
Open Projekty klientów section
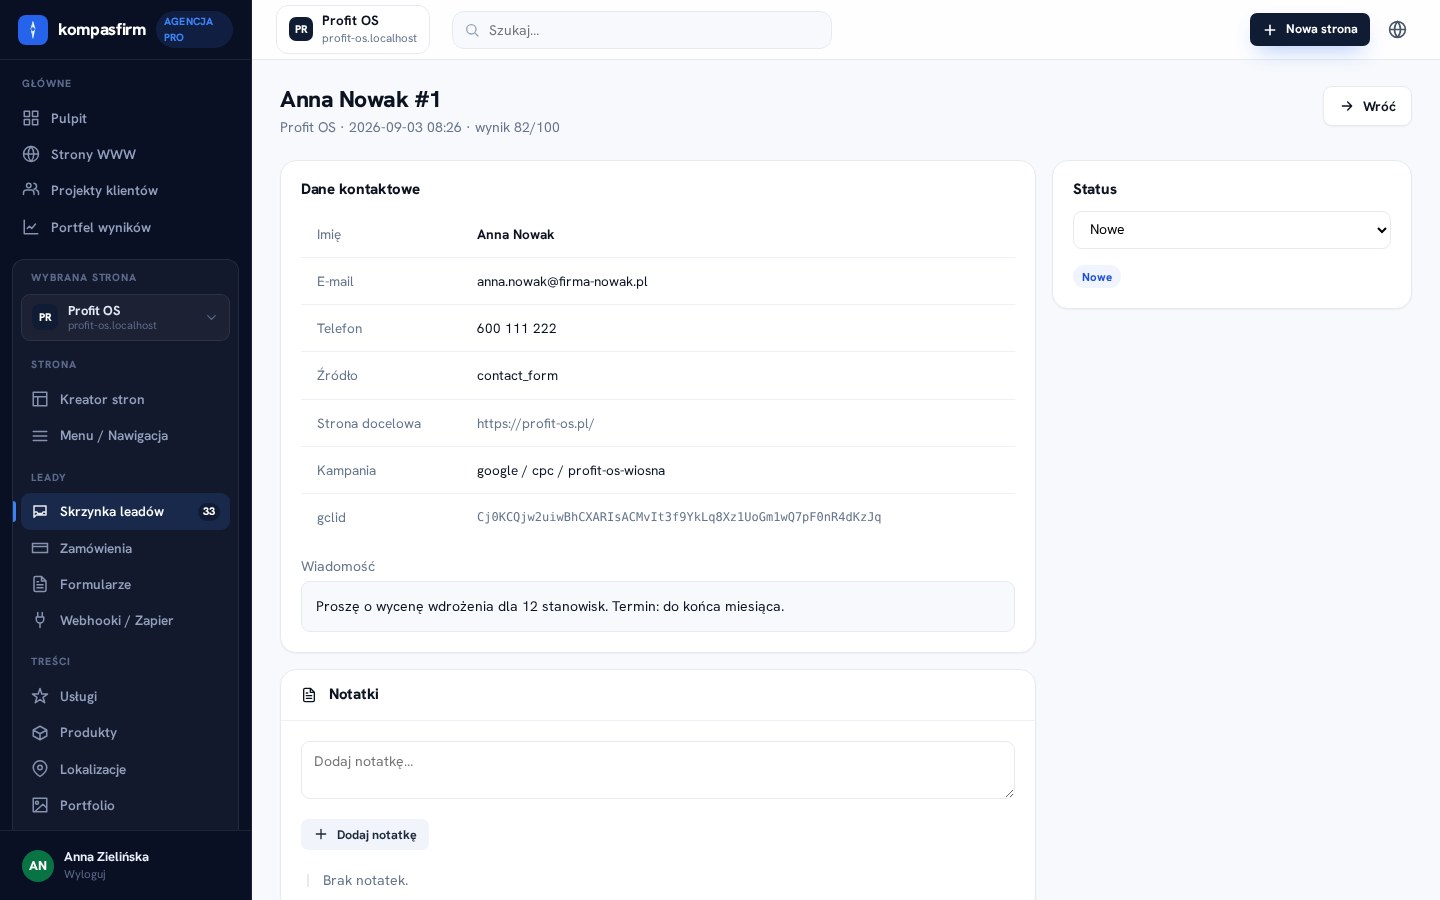click(126, 190)
